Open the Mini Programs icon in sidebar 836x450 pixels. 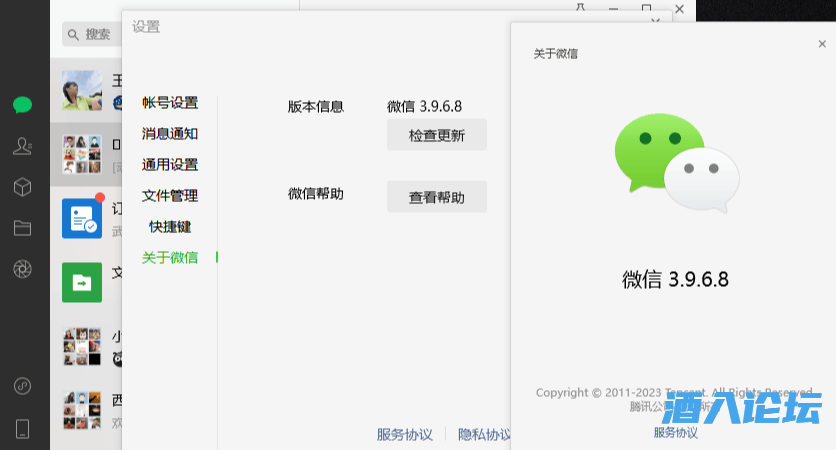click(22, 386)
